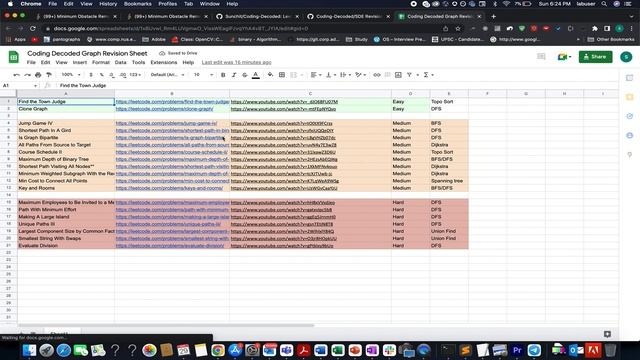
Task: Open the Contacts side panel icon
Action: coord(629,136)
